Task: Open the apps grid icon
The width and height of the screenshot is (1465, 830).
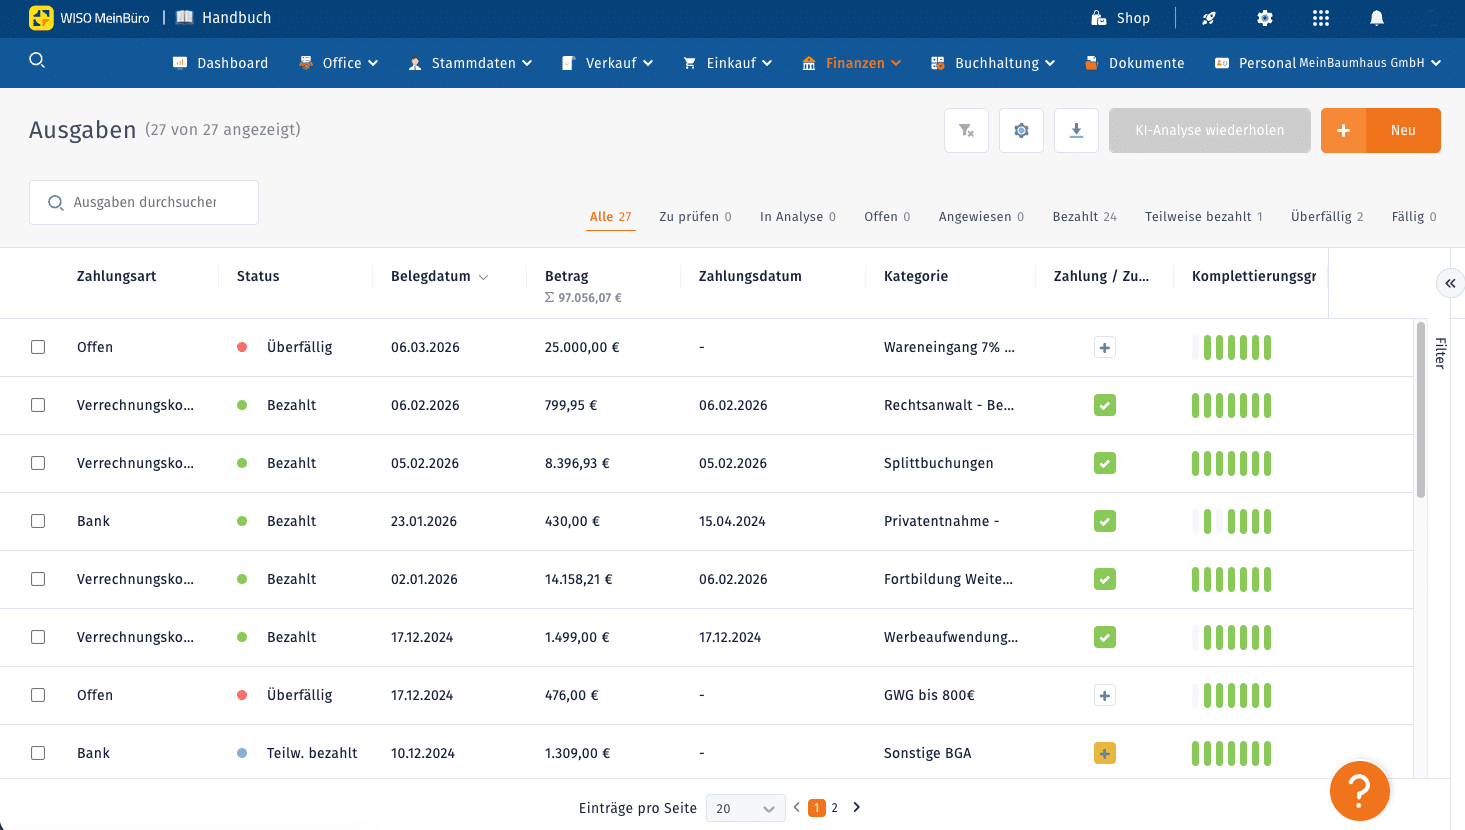Action: click(x=1321, y=18)
